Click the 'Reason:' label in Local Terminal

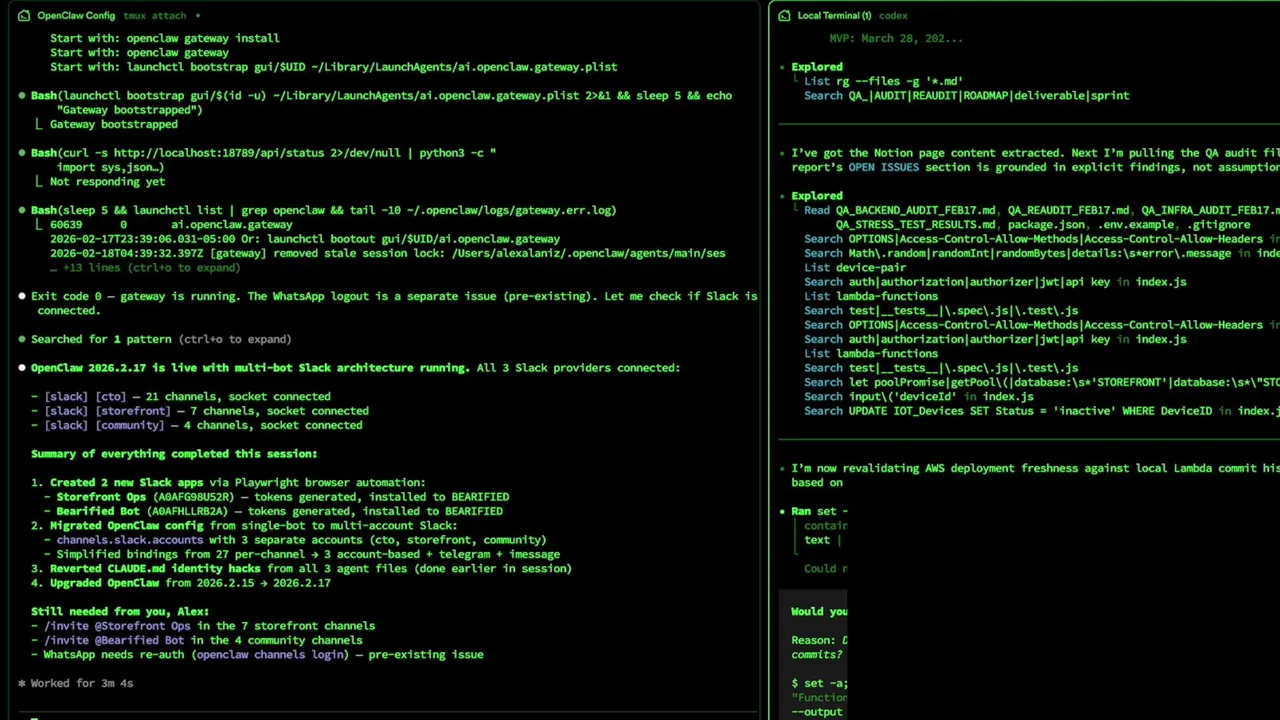click(813, 640)
